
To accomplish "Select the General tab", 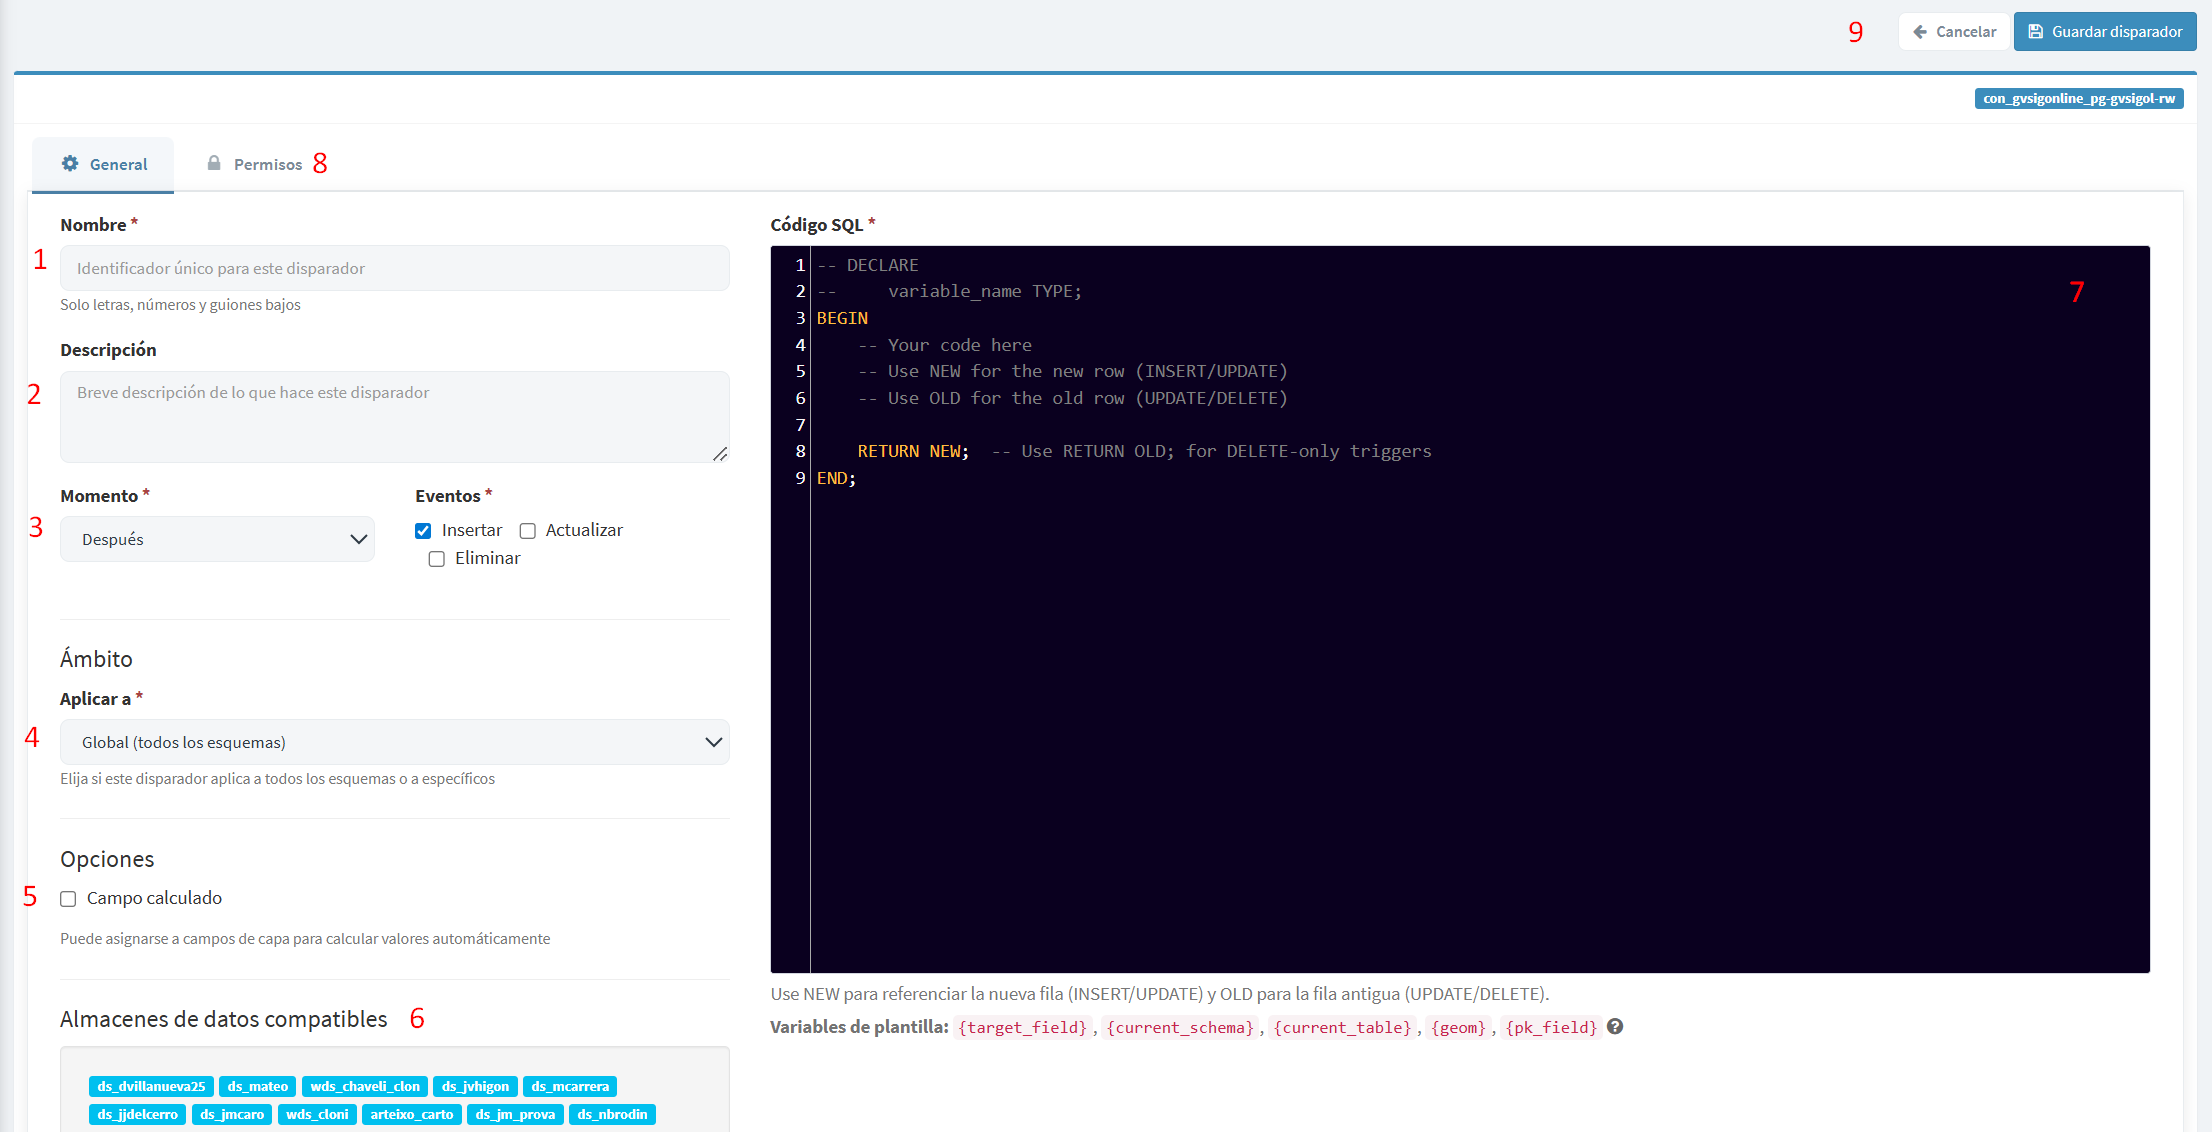I will [103, 164].
